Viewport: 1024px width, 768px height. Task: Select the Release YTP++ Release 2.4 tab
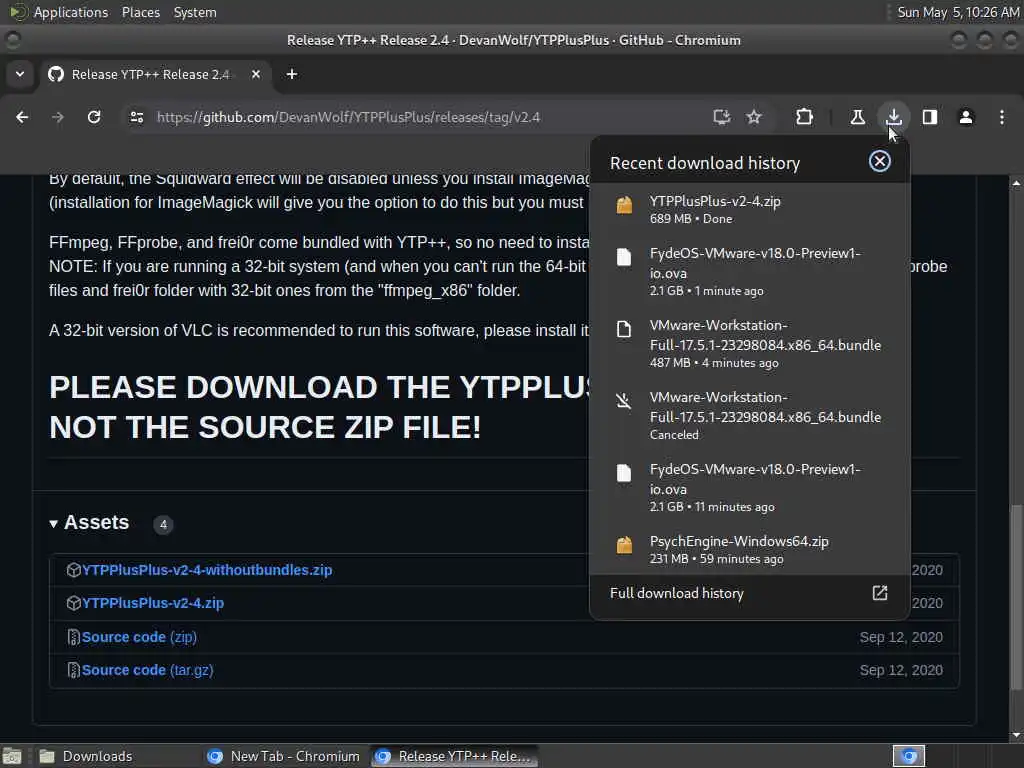click(155, 74)
